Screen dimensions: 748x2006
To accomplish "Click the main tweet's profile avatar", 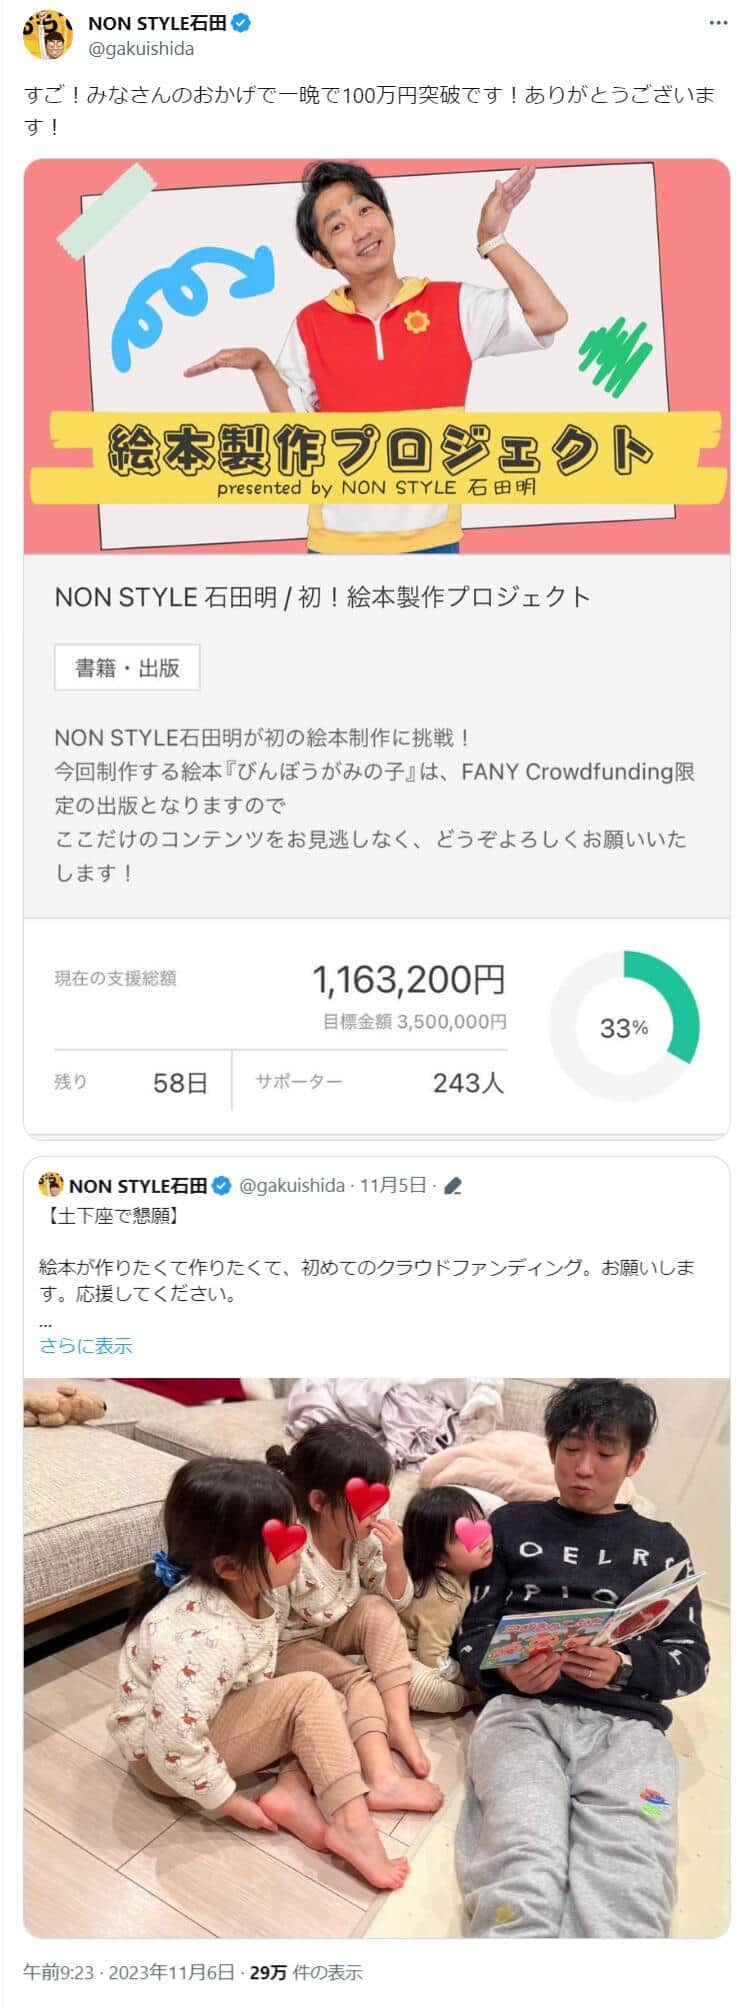I will pos(47,35).
